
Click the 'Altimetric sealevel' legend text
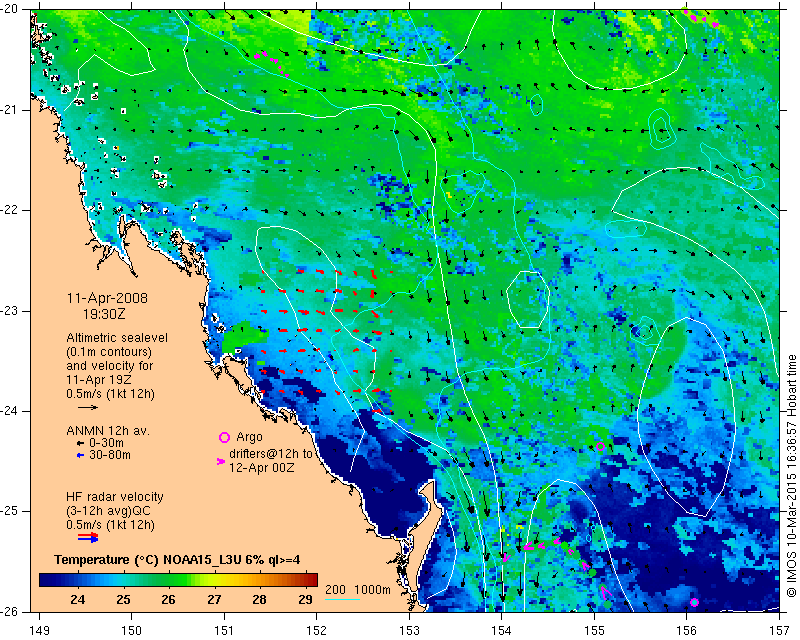(117, 338)
